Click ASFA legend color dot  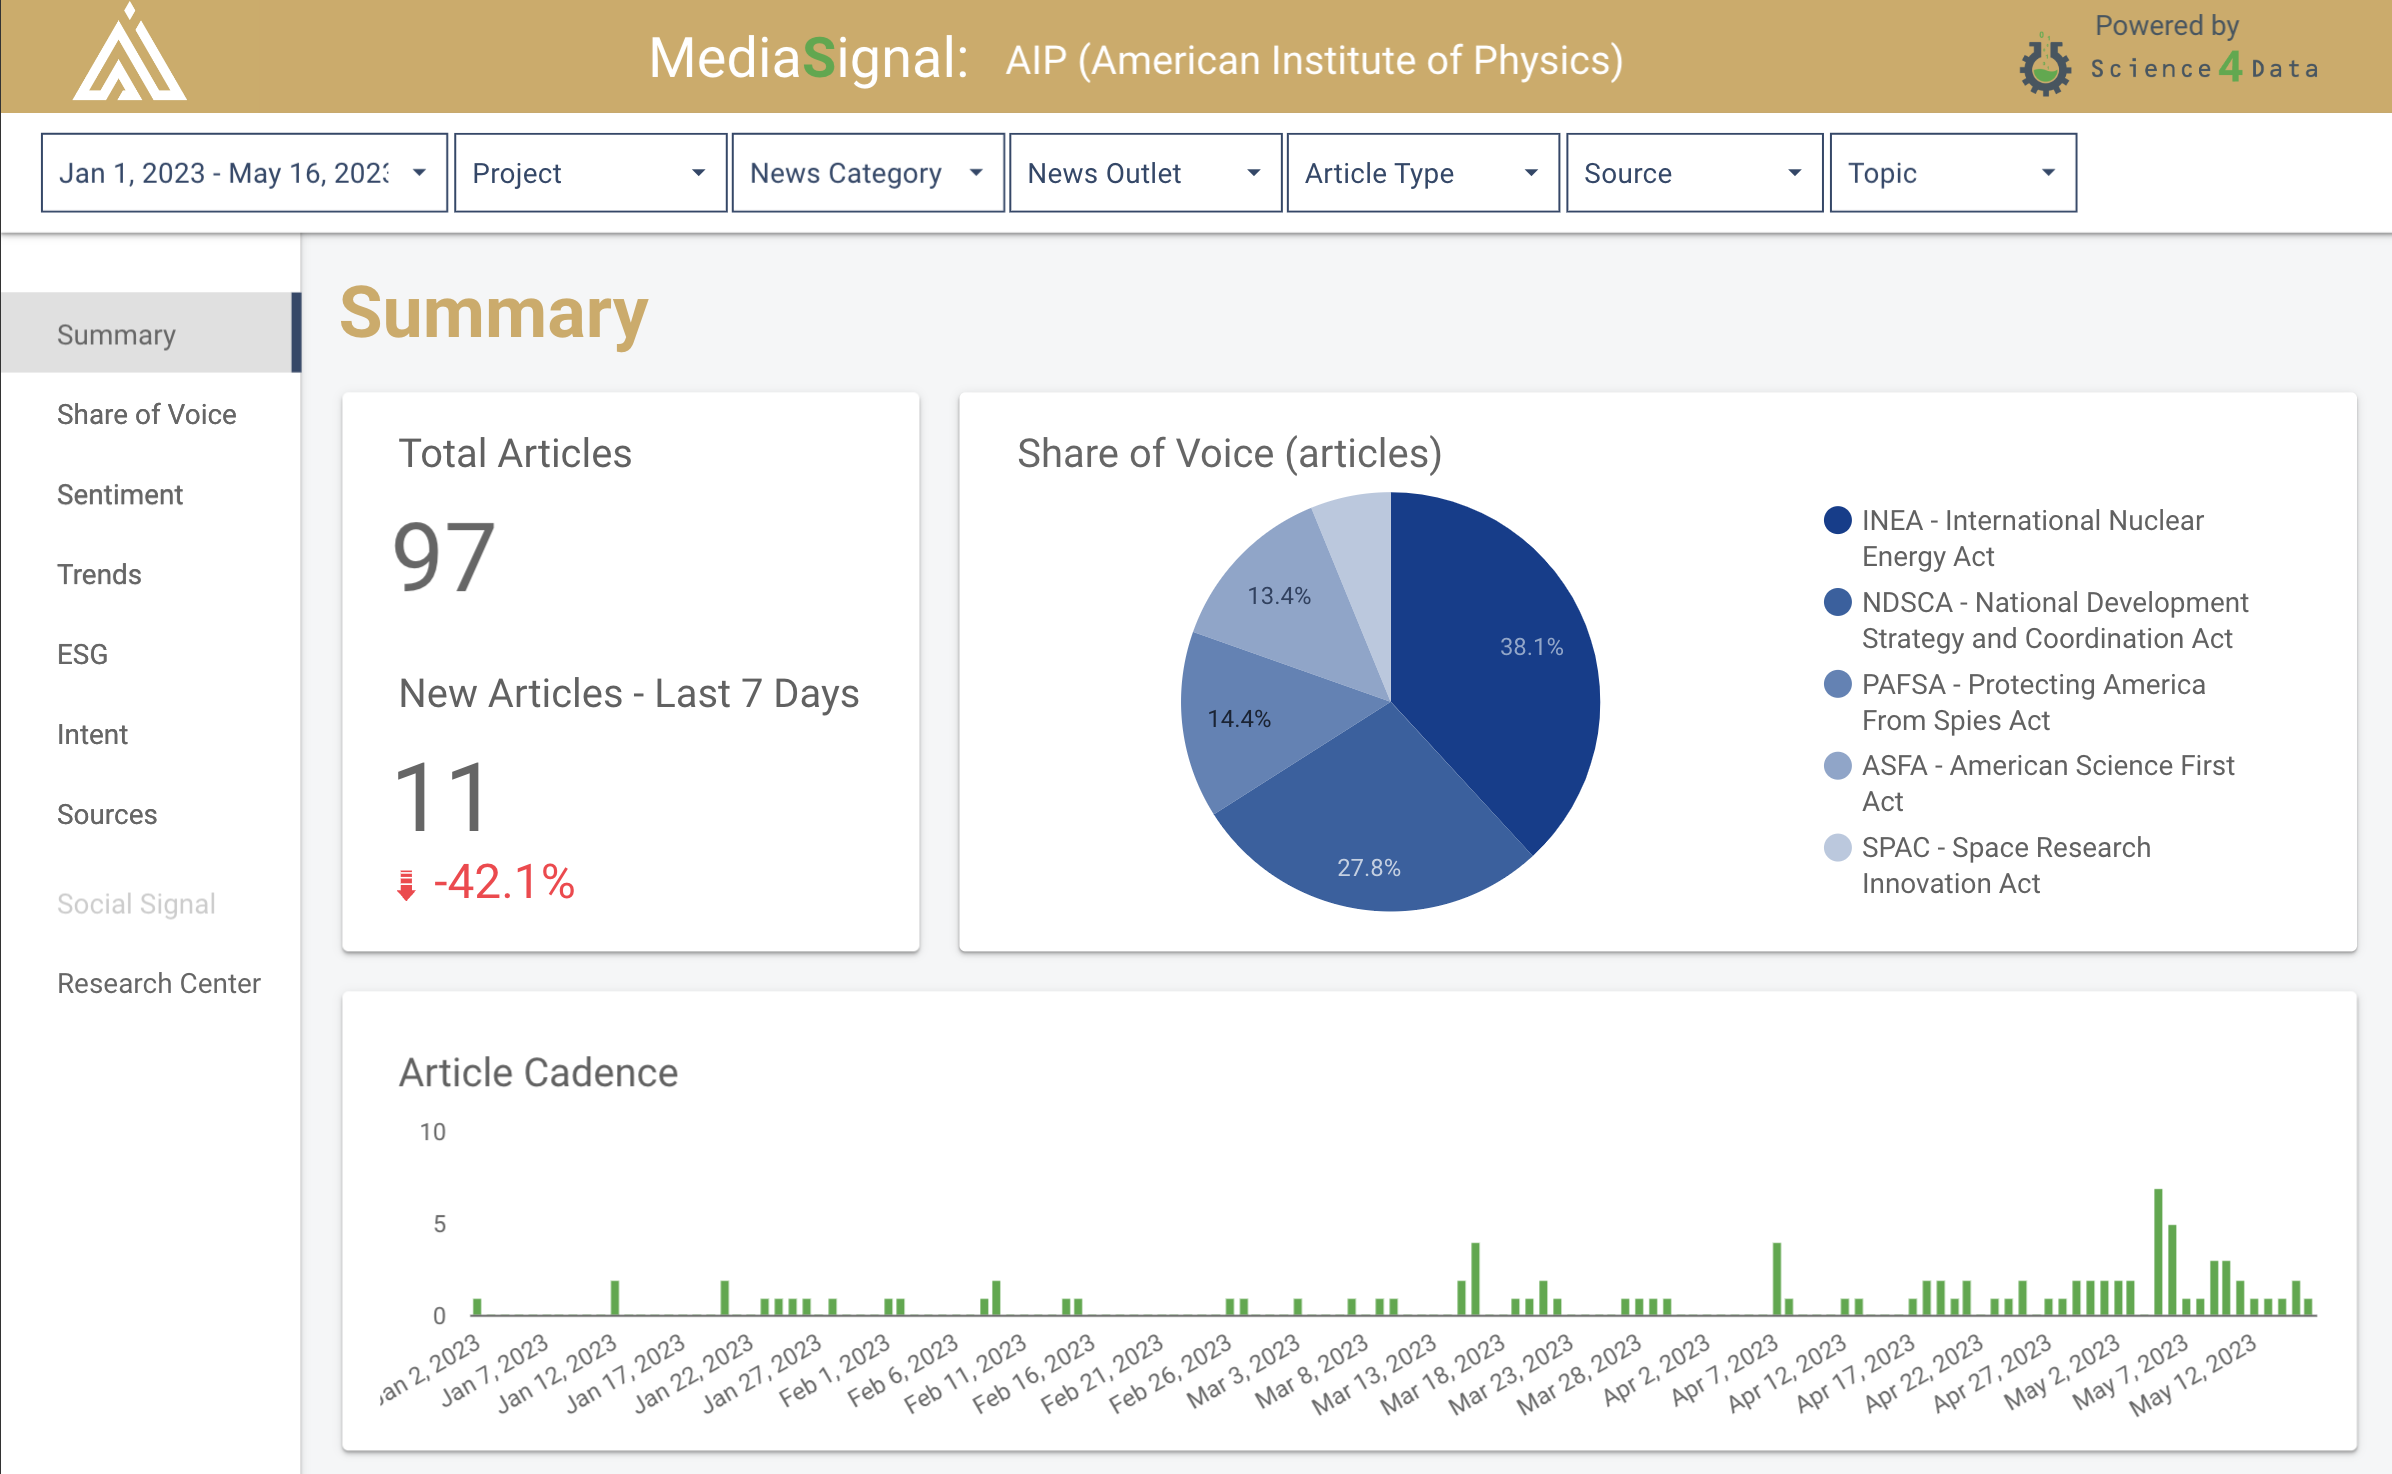pyautogui.click(x=1837, y=765)
